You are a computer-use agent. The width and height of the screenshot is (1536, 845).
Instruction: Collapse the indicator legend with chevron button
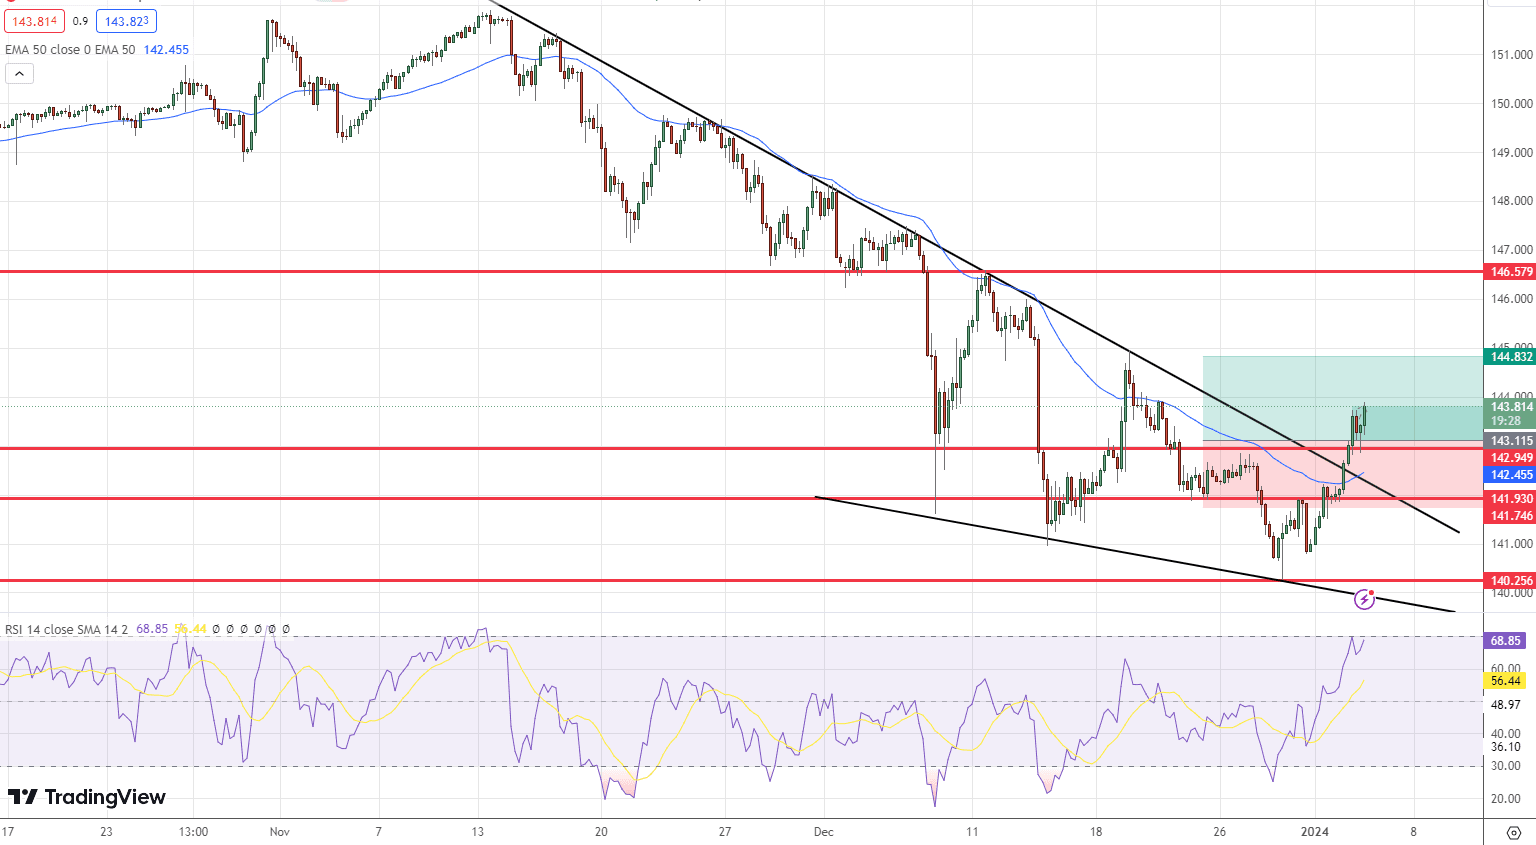(x=20, y=73)
